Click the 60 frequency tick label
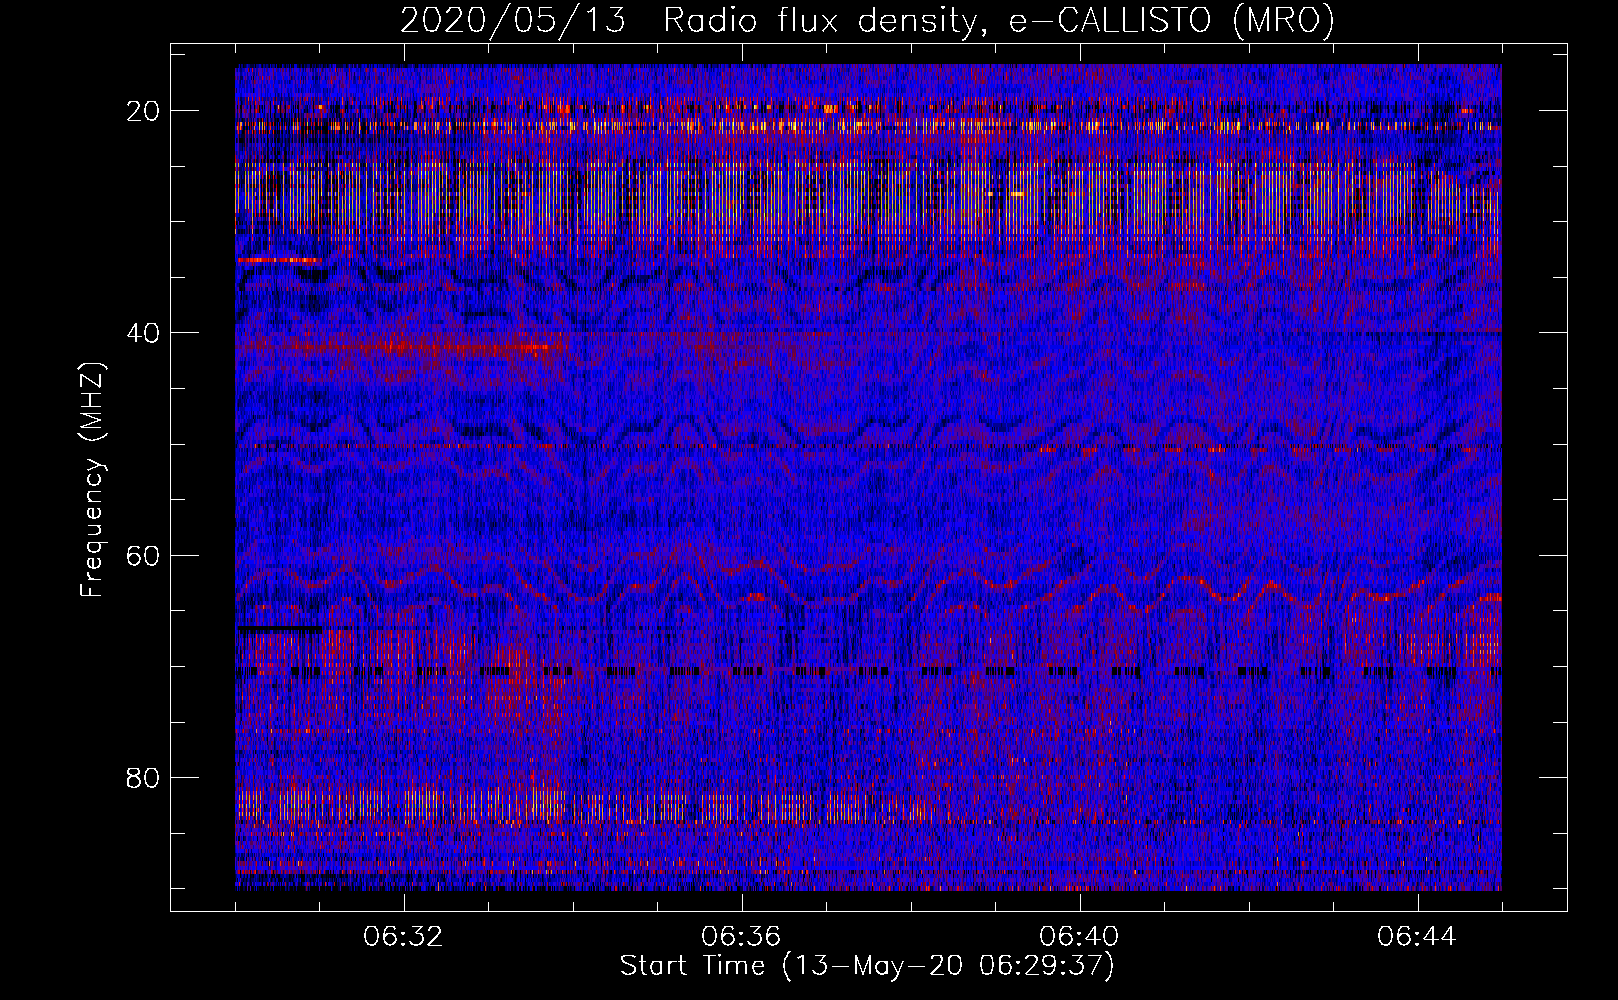 pyautogui.click(x=144, y=555)
